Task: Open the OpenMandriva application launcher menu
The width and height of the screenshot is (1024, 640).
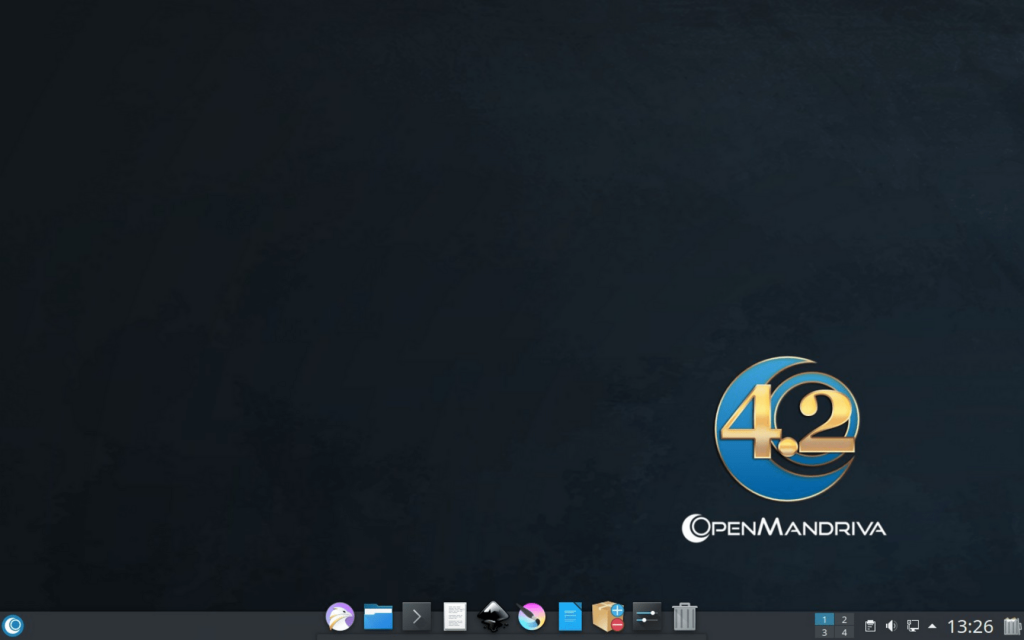Action: (12, 626)
